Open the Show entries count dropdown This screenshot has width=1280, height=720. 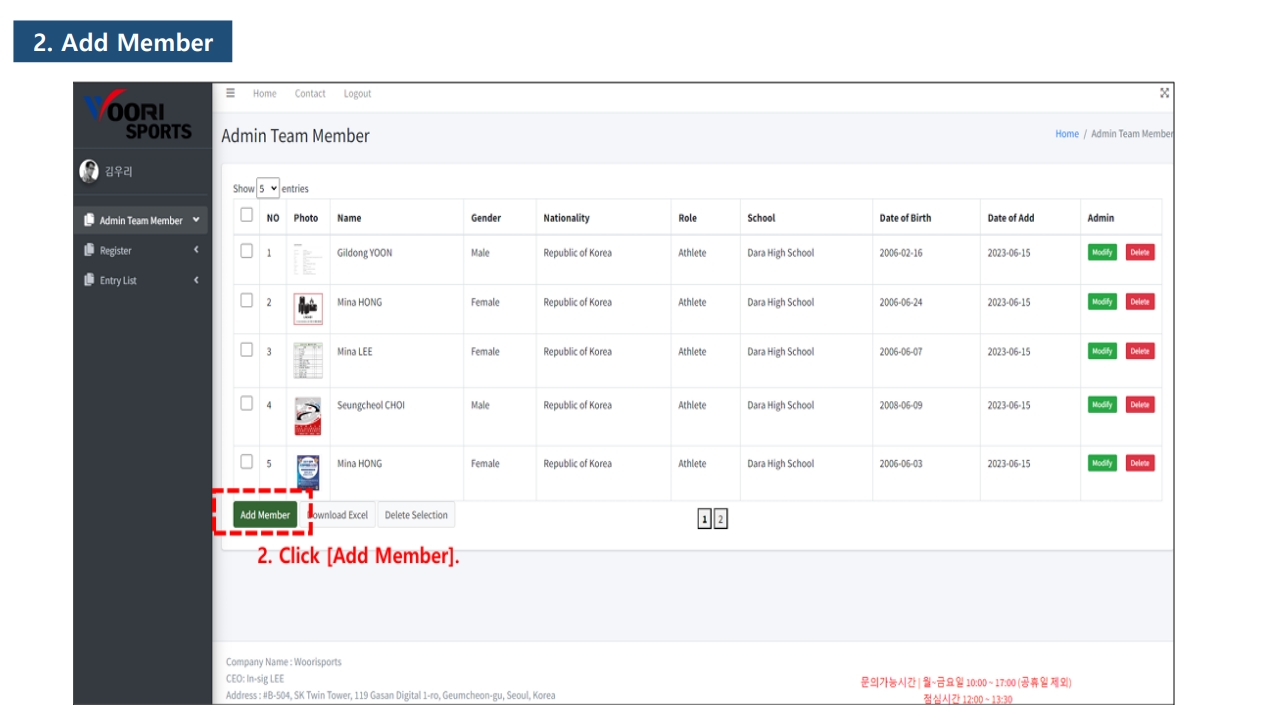[268, 188]
